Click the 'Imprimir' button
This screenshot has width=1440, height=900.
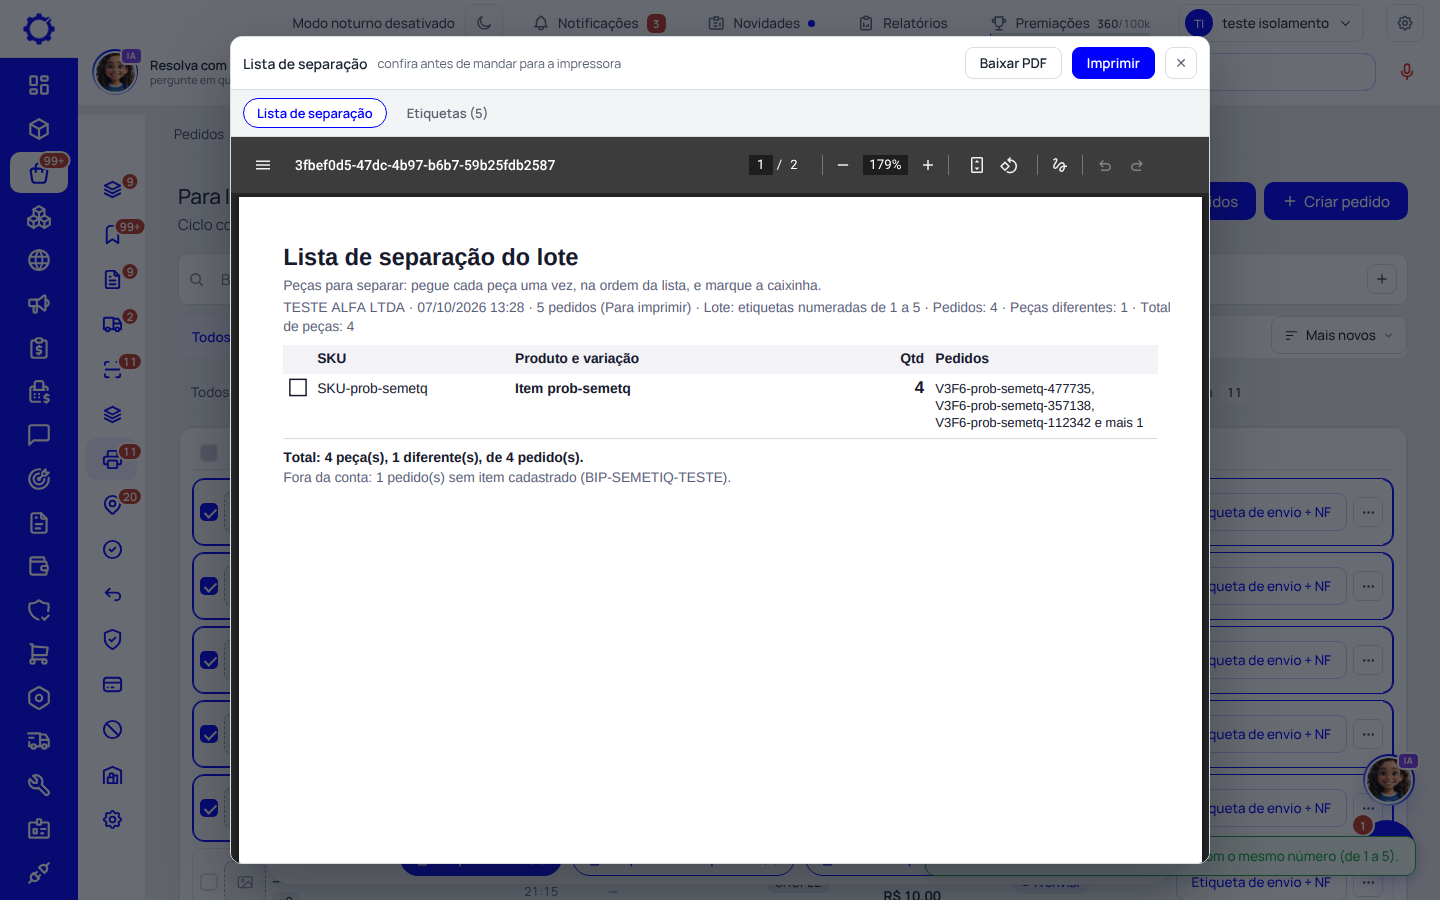[1113, 63]
